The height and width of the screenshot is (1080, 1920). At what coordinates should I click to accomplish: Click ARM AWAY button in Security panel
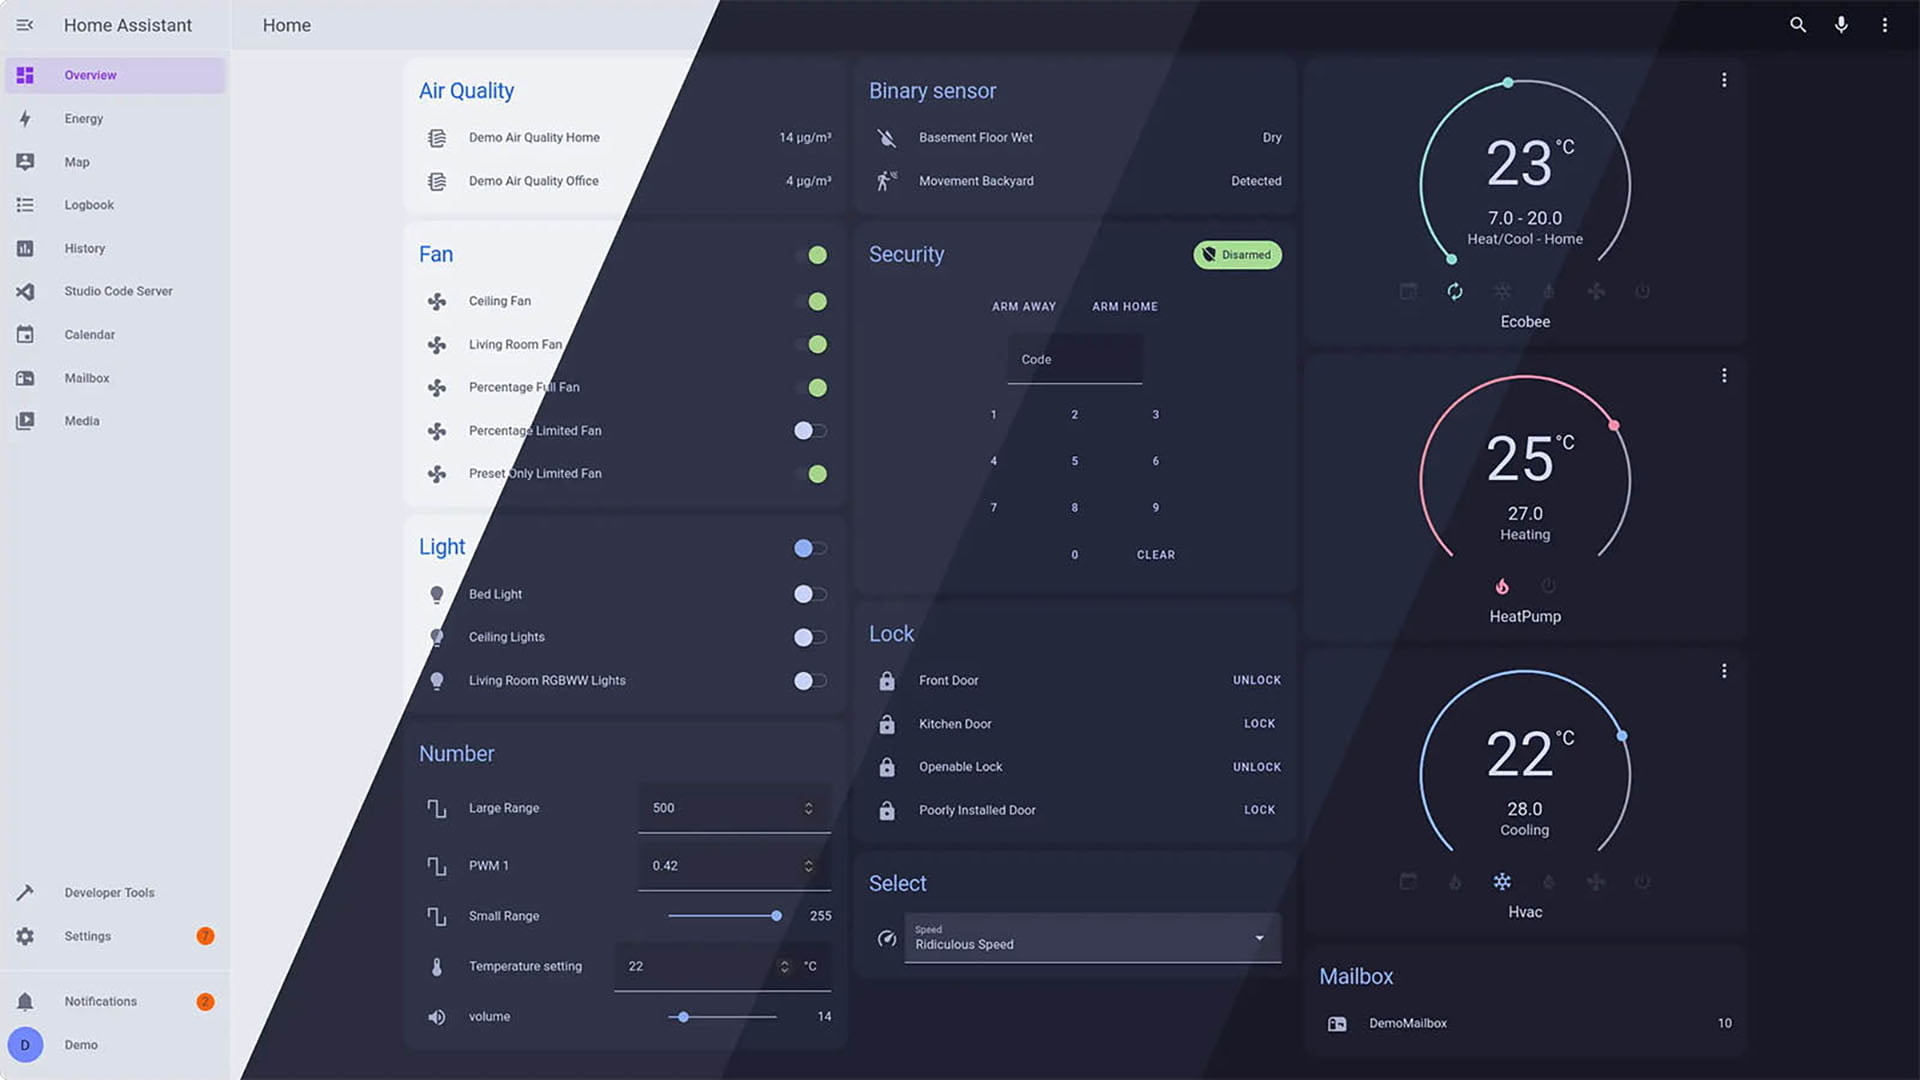pyautogui.click(x=1025, y=306)
